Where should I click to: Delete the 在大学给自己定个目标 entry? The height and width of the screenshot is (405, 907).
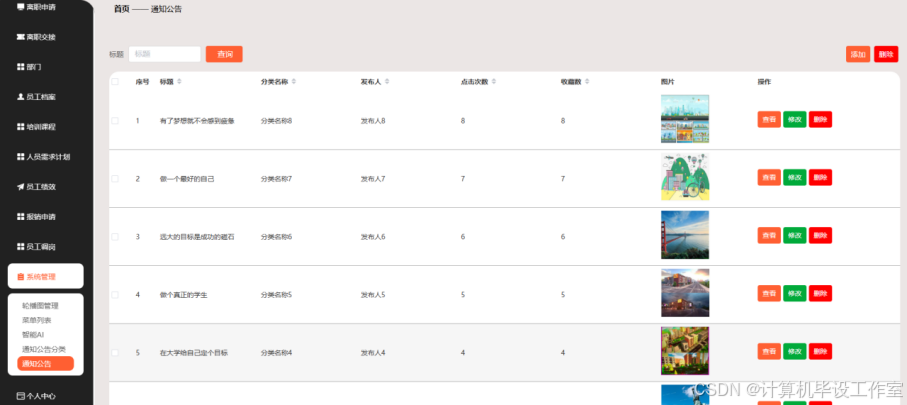click(x=820, y=351)
